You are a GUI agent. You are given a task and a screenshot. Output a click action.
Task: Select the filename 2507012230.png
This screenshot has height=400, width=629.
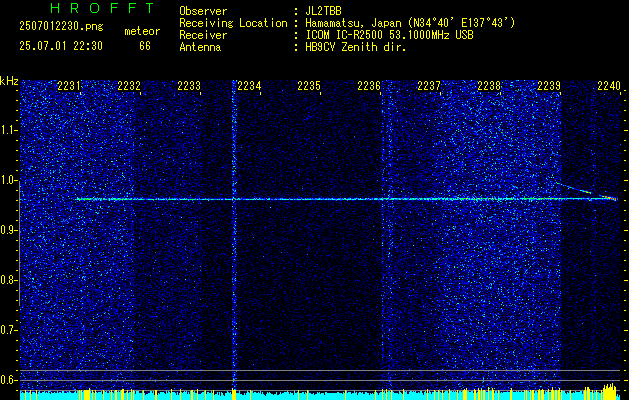point(61,27)
